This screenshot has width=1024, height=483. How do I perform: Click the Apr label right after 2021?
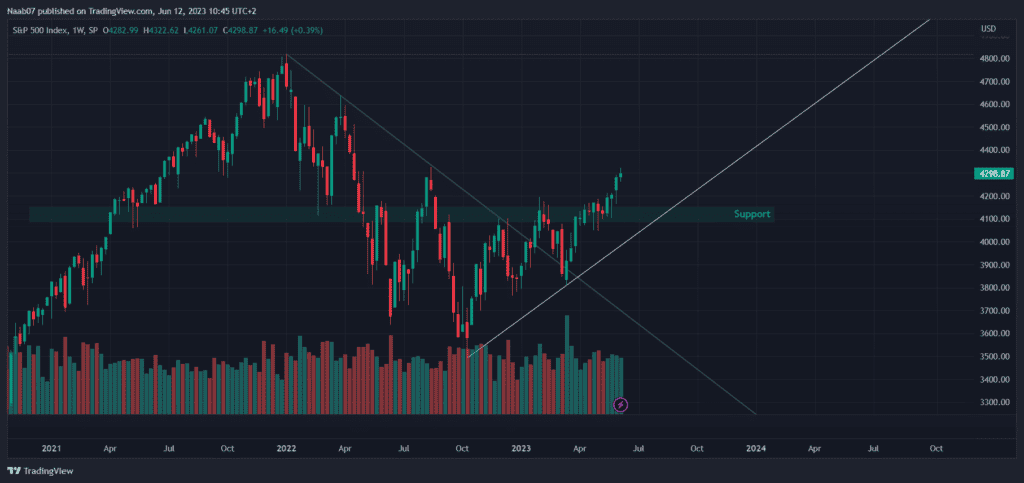[110, 449]
